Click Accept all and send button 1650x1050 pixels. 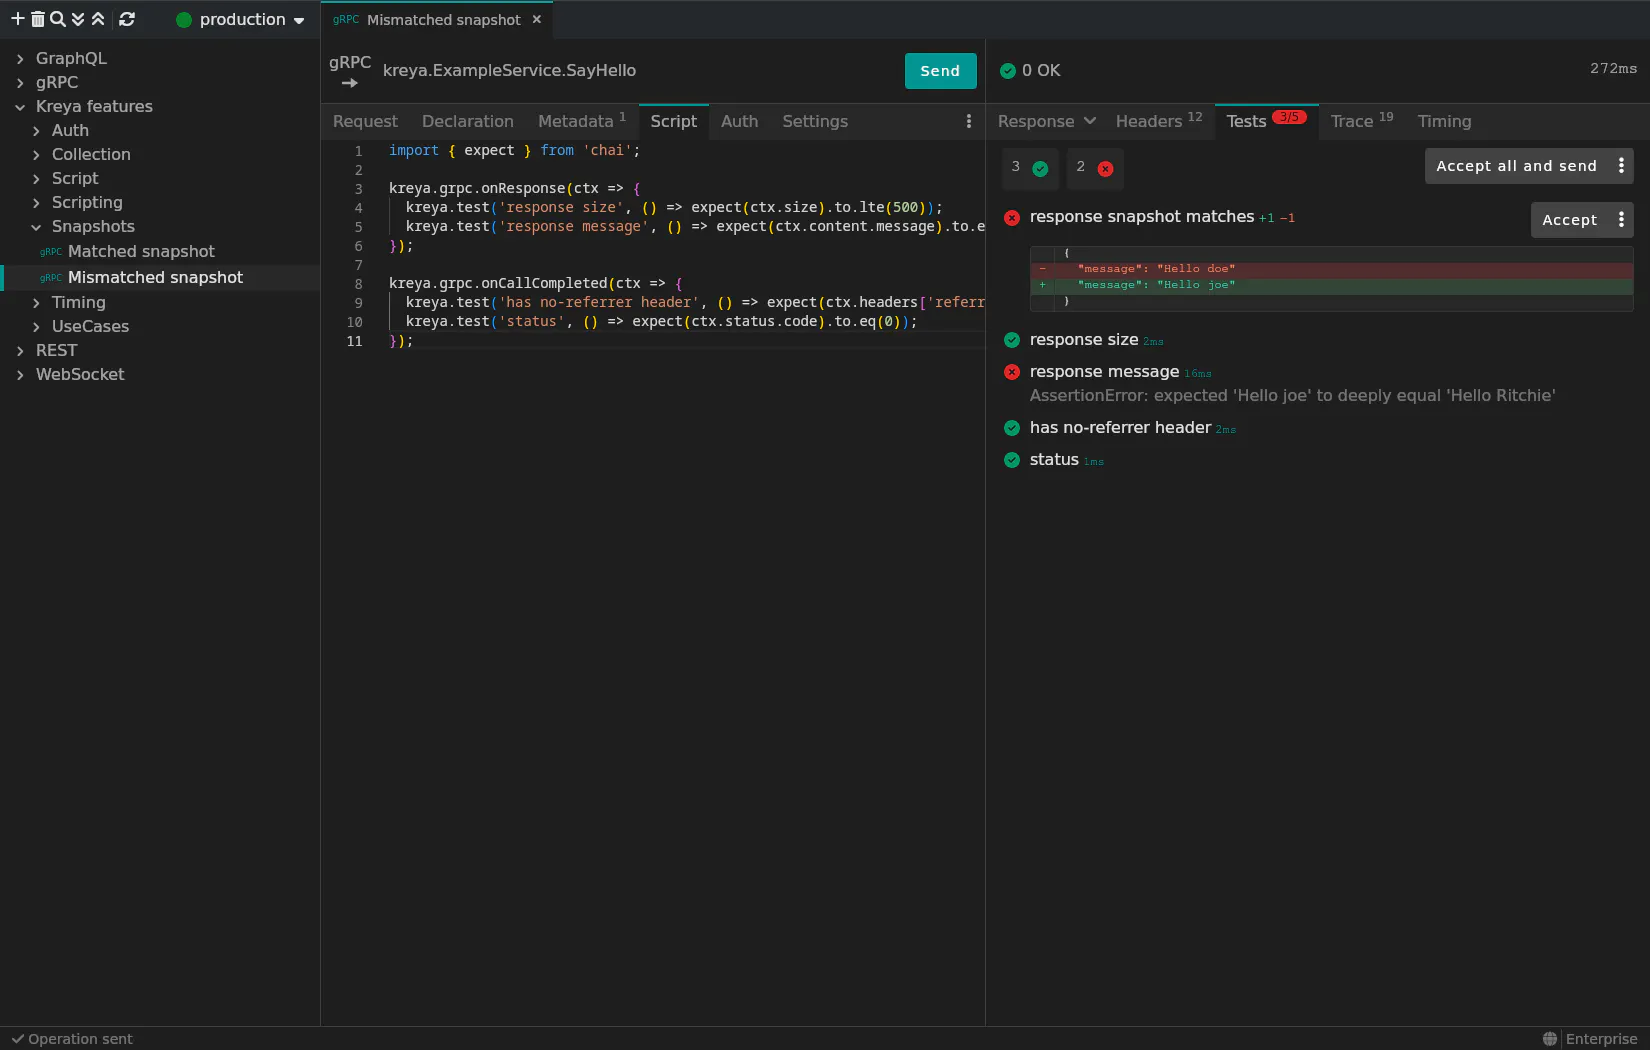1517,166
